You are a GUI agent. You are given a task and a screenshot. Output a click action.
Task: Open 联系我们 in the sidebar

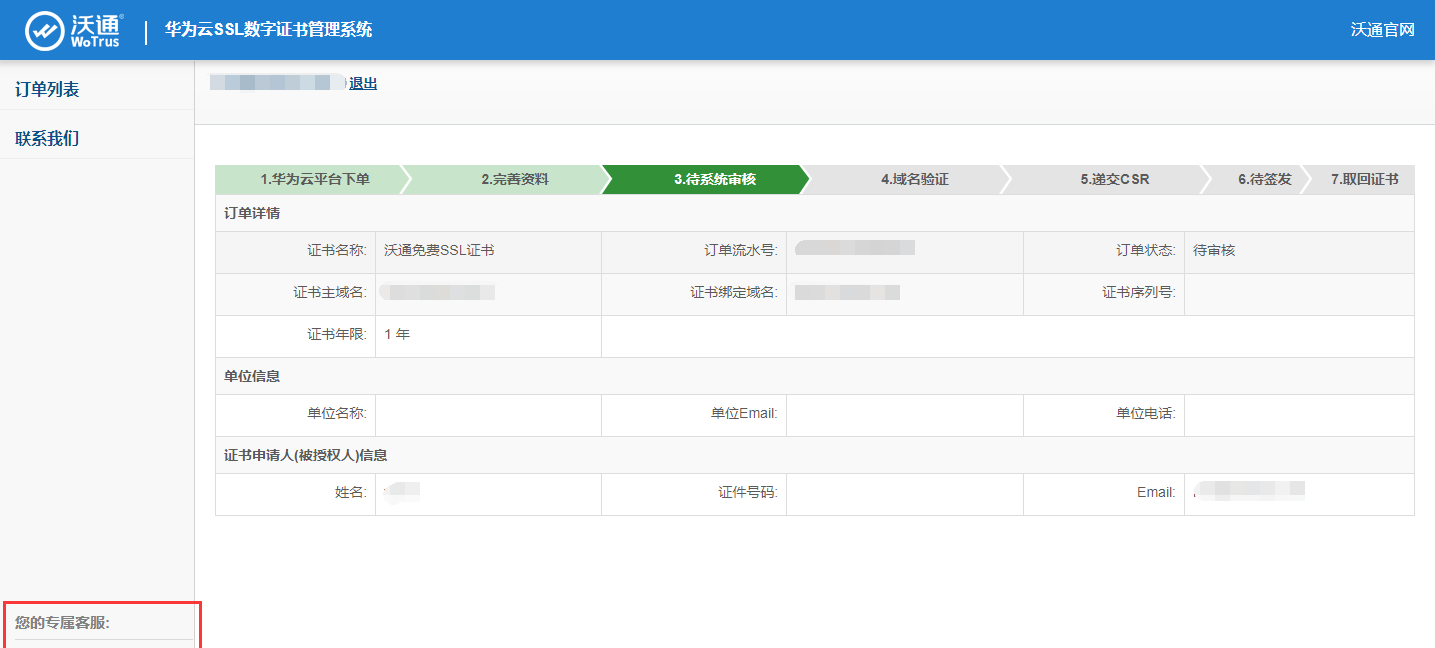pos(47,139)
